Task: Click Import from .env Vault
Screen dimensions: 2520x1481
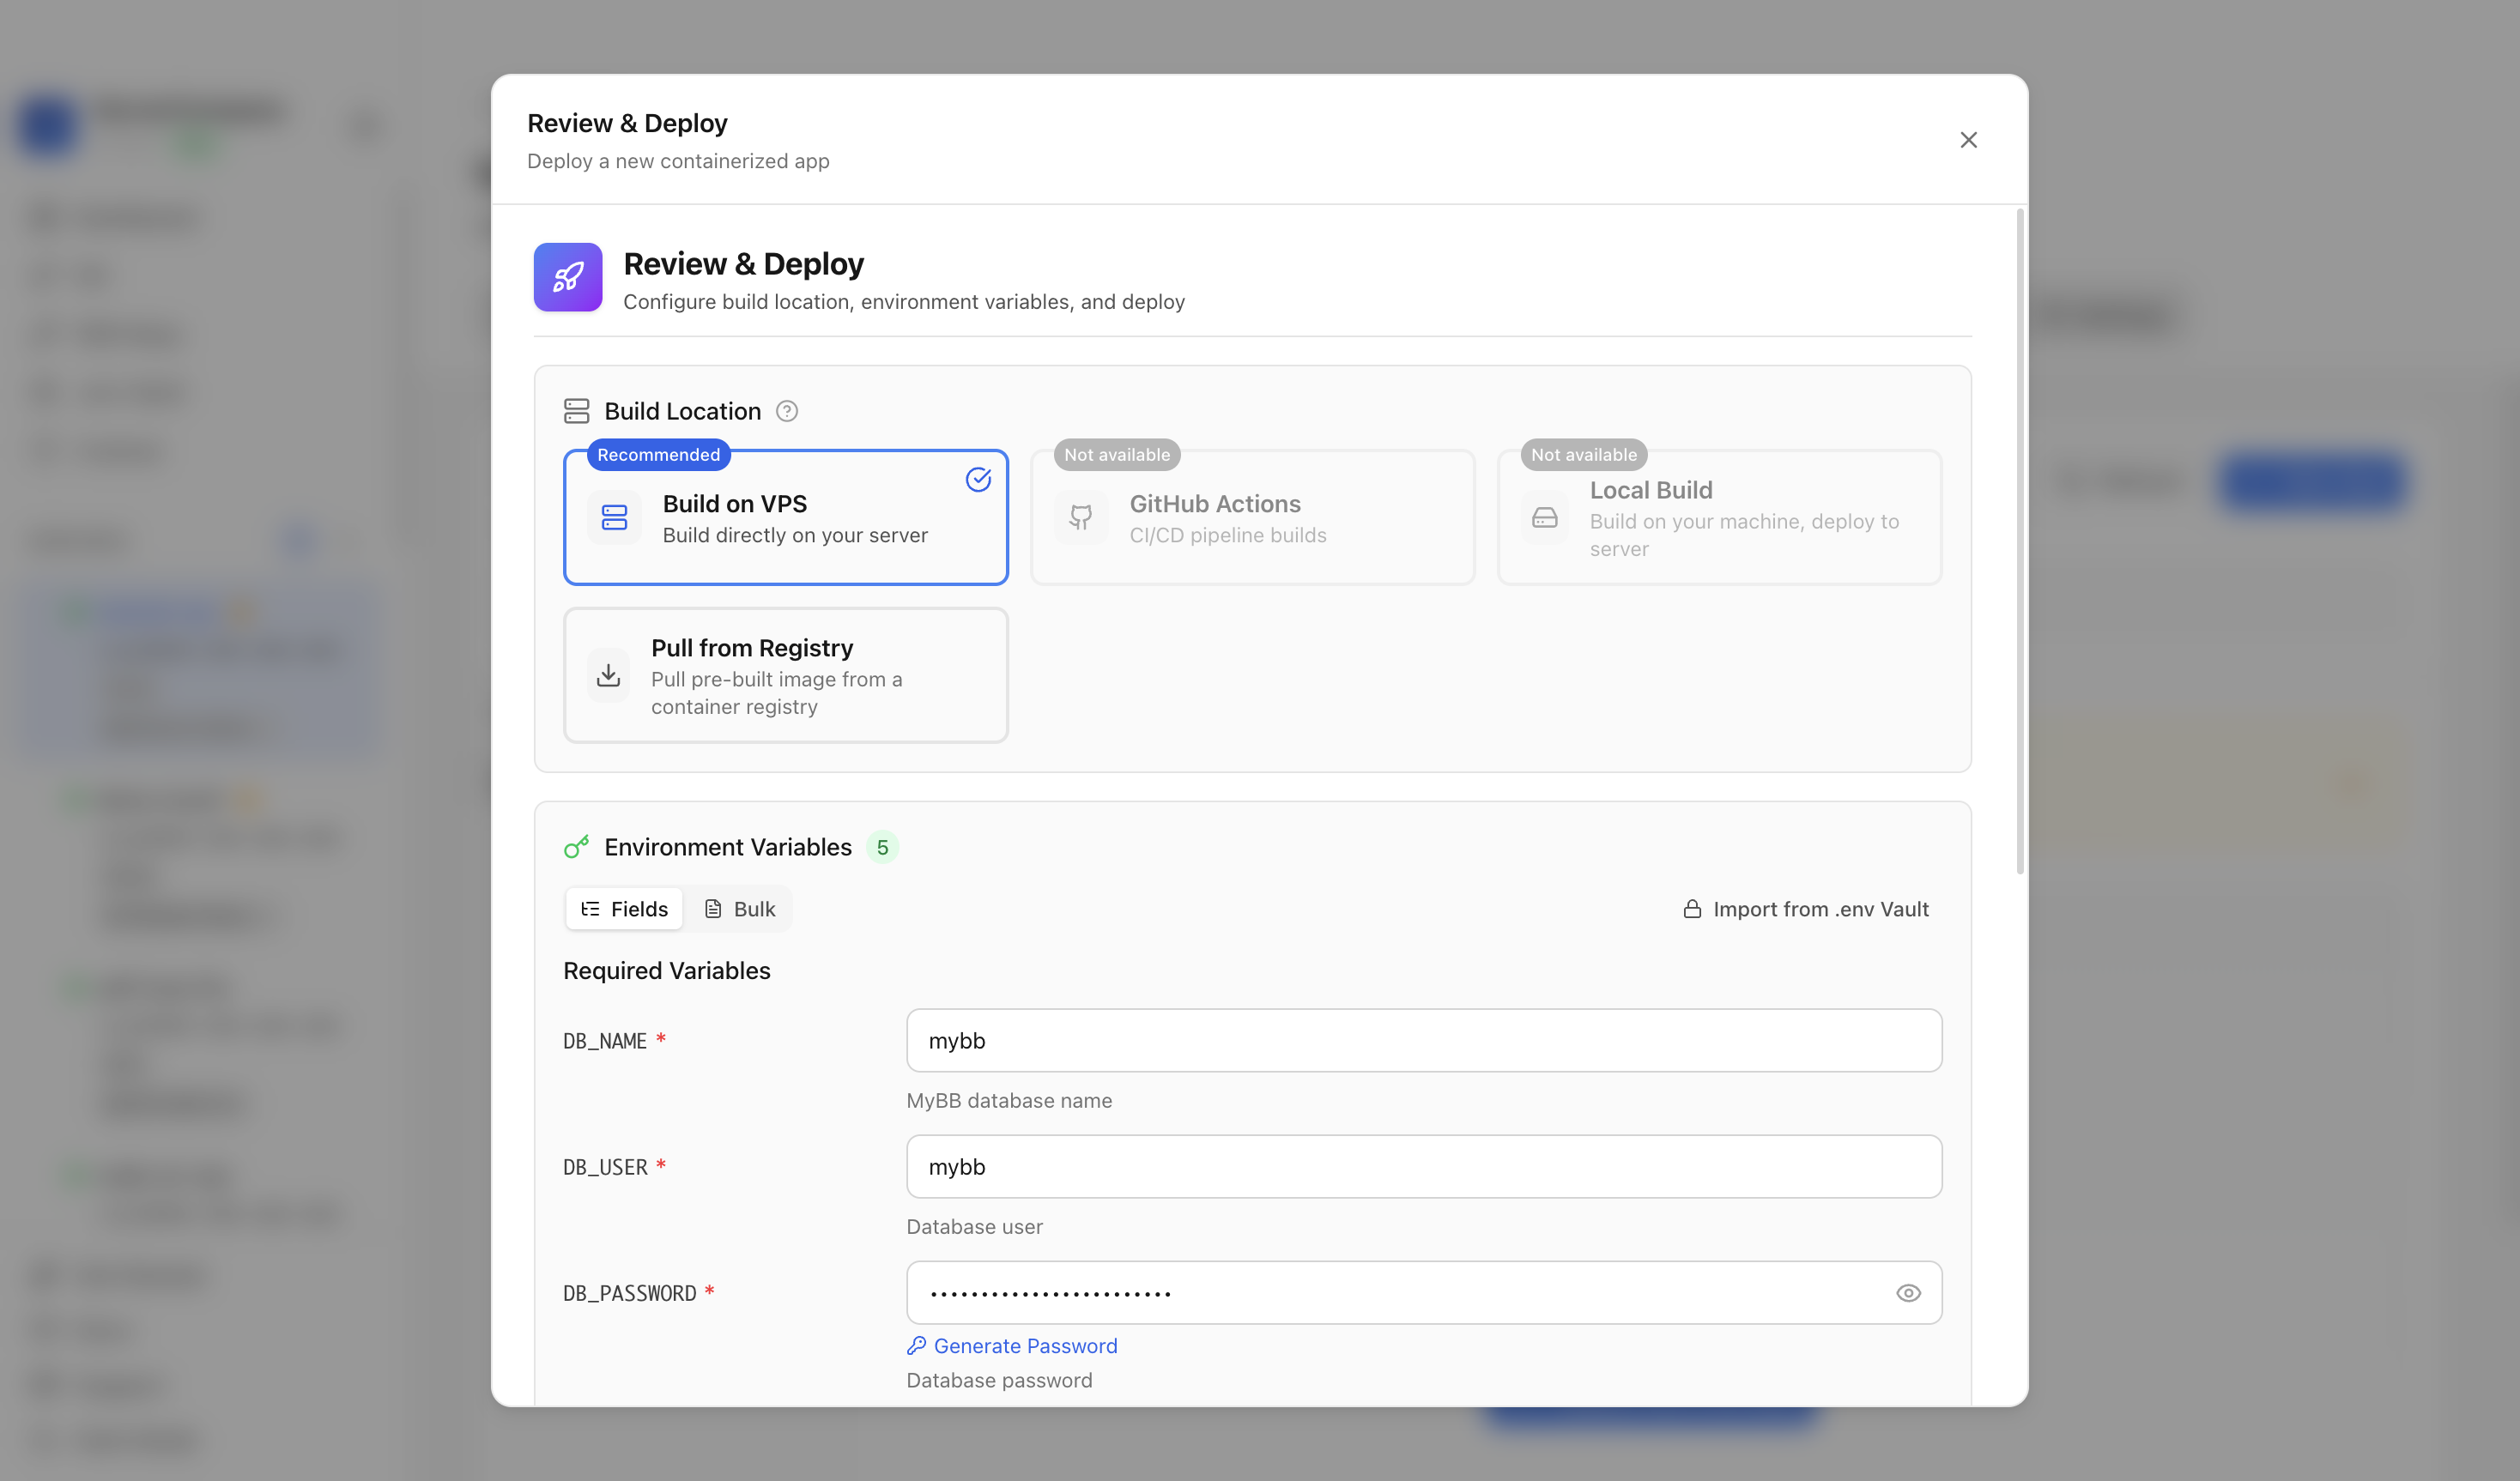Action: [x=1806, y=909]
